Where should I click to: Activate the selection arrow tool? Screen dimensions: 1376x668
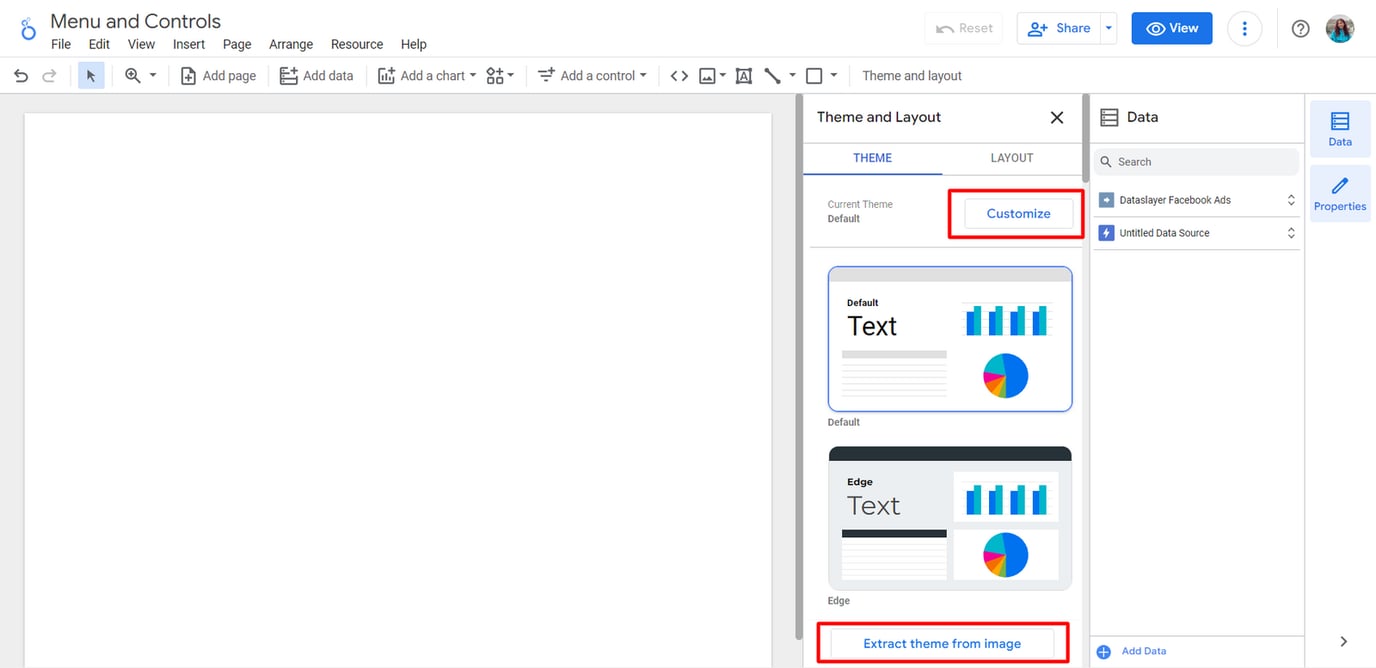click(91, 75)
